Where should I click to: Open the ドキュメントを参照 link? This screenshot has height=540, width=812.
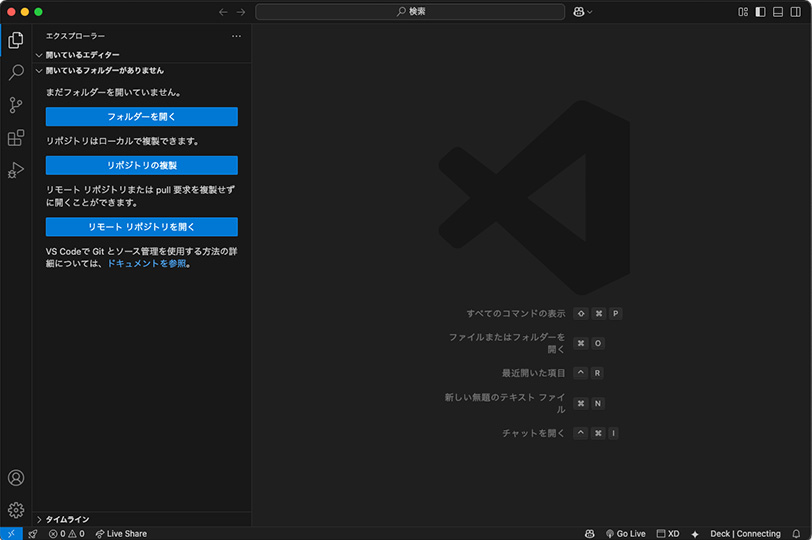(x=147, y=264)
